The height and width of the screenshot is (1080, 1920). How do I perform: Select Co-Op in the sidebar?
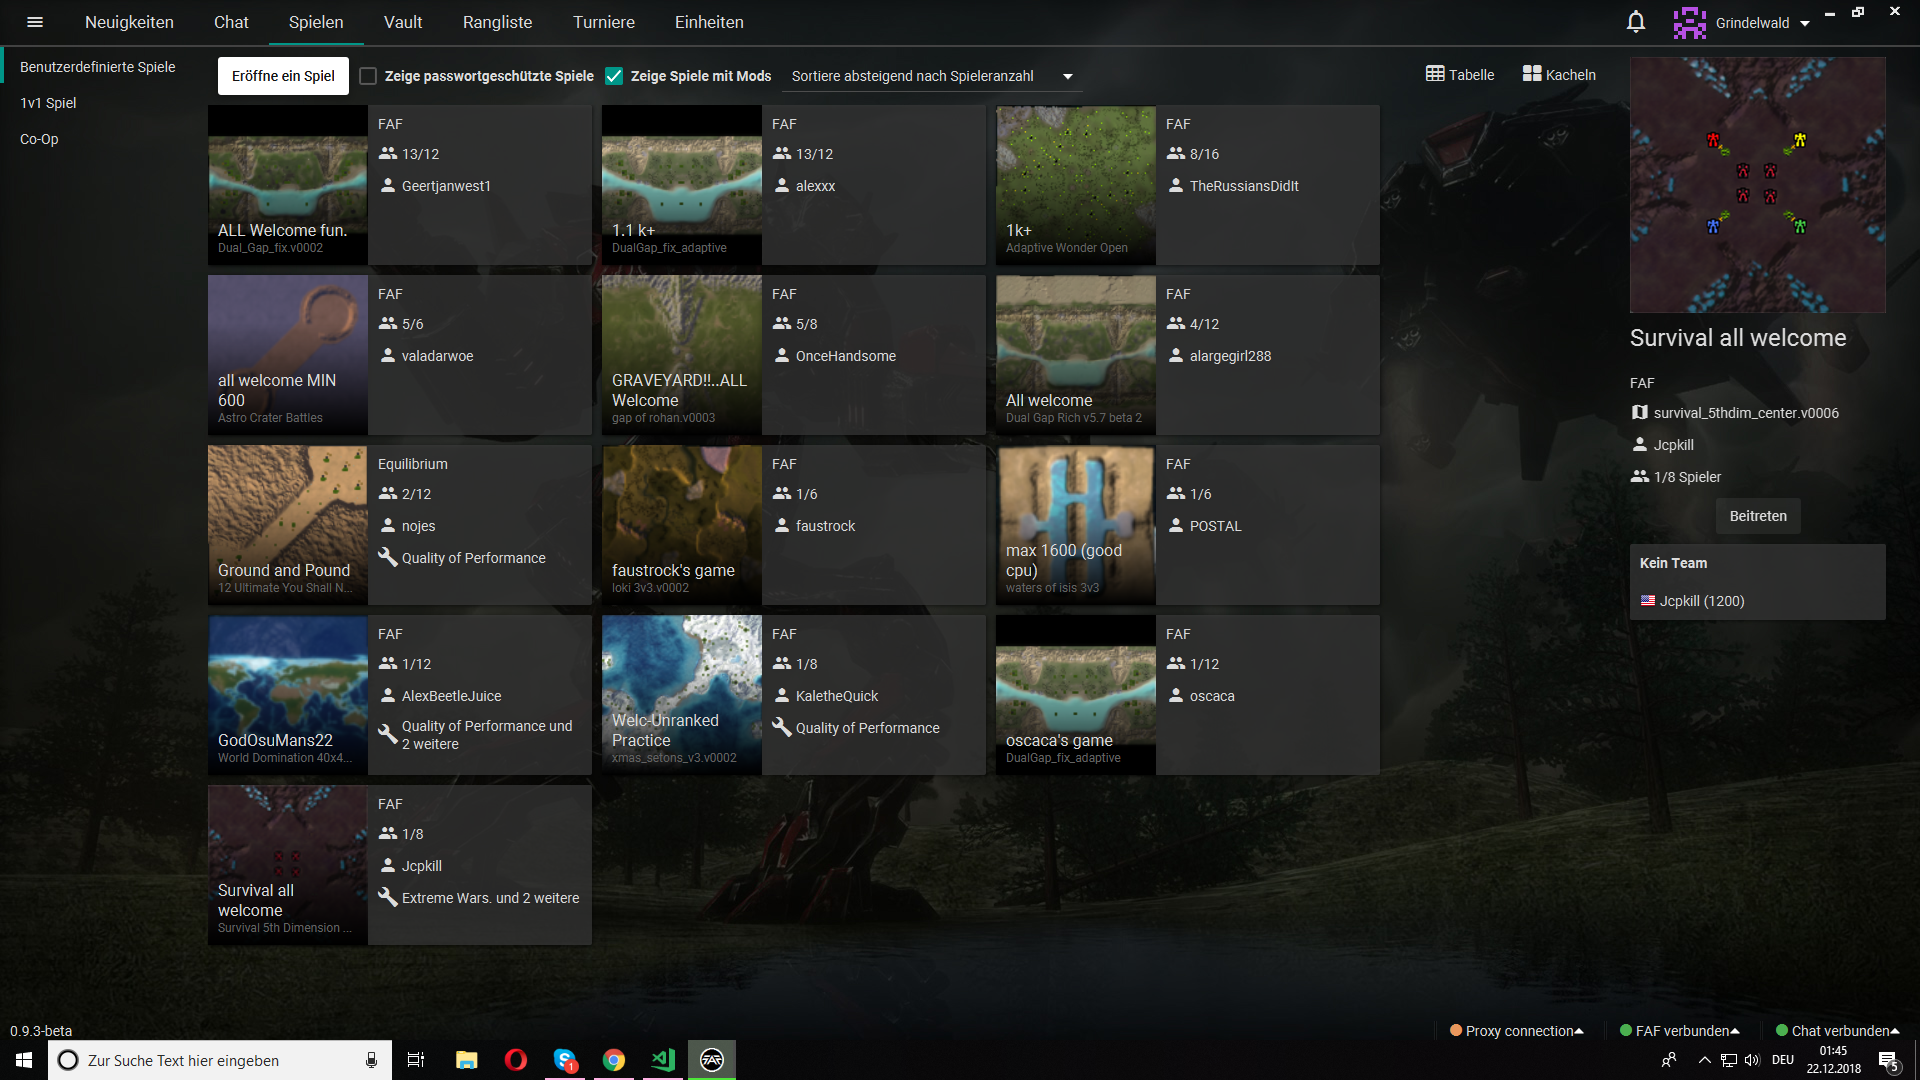tap(39, 139)
